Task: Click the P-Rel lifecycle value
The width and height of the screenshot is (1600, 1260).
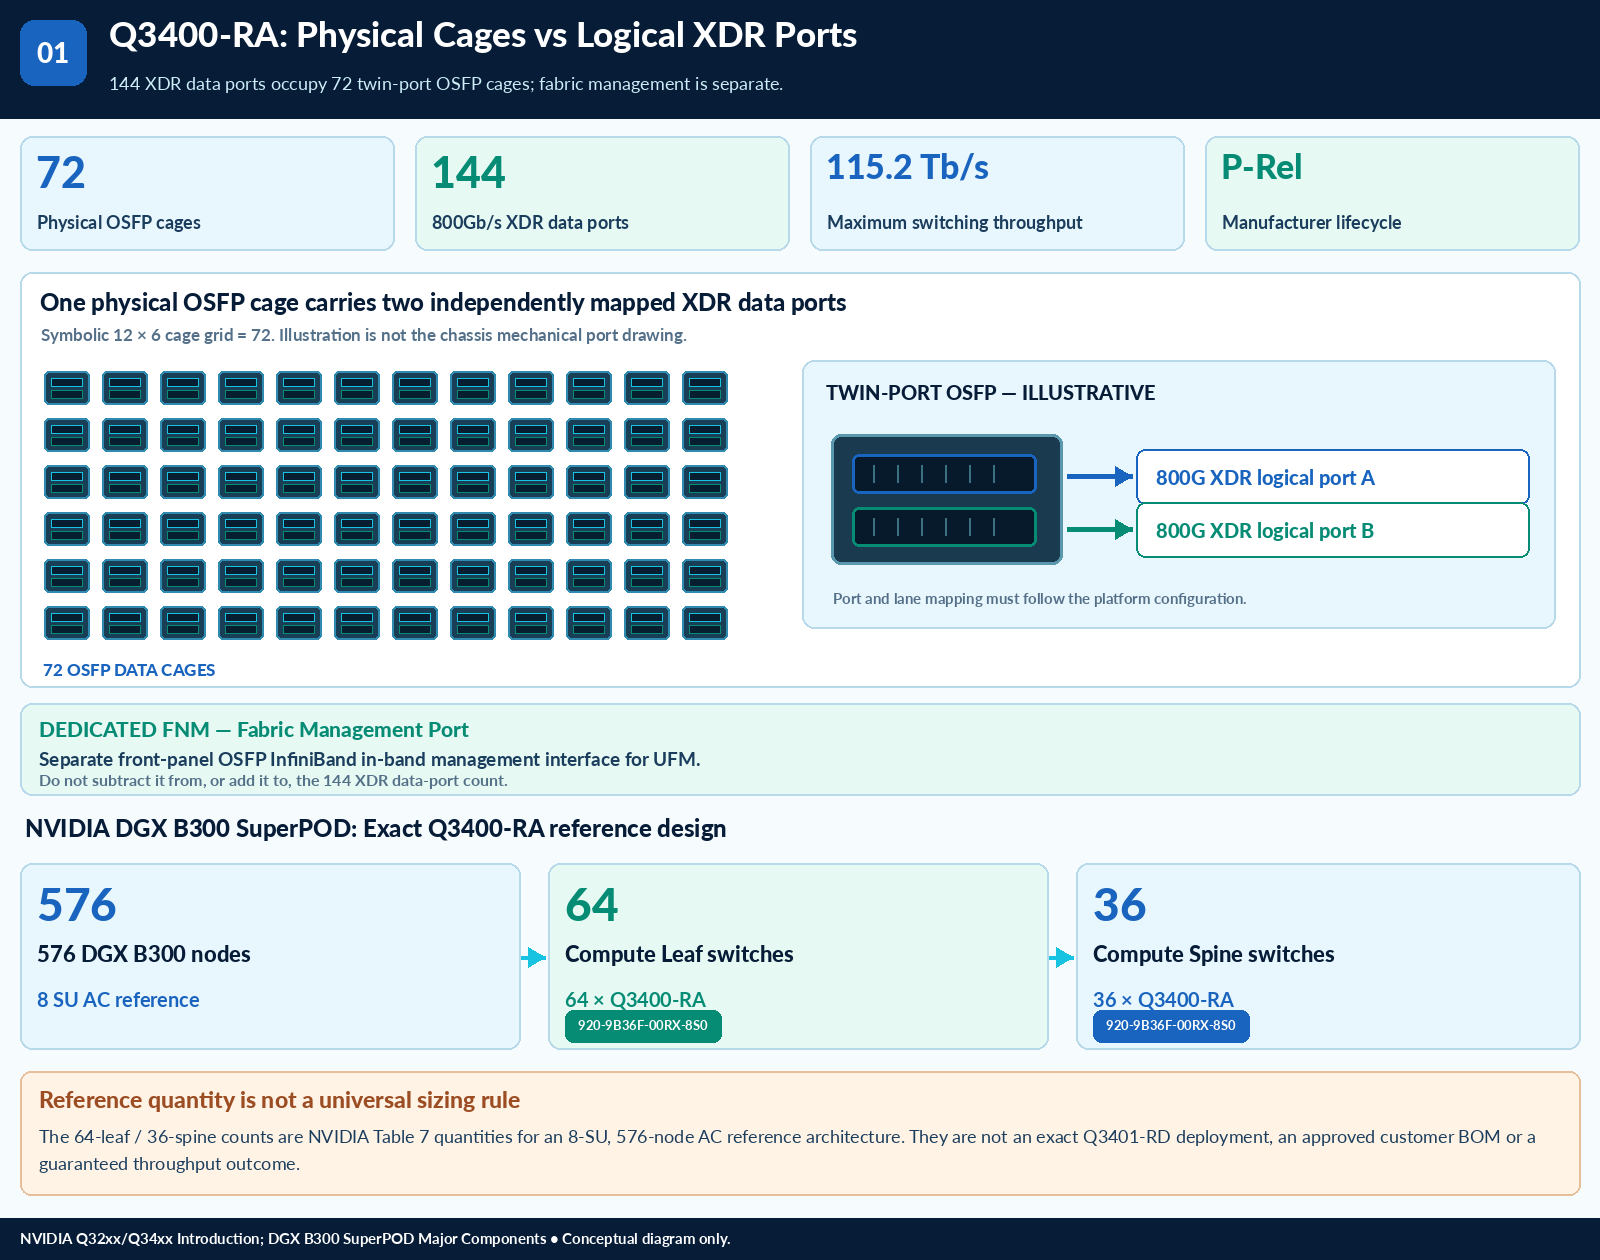Action: pyautogui.click(x=1262, y=167)
